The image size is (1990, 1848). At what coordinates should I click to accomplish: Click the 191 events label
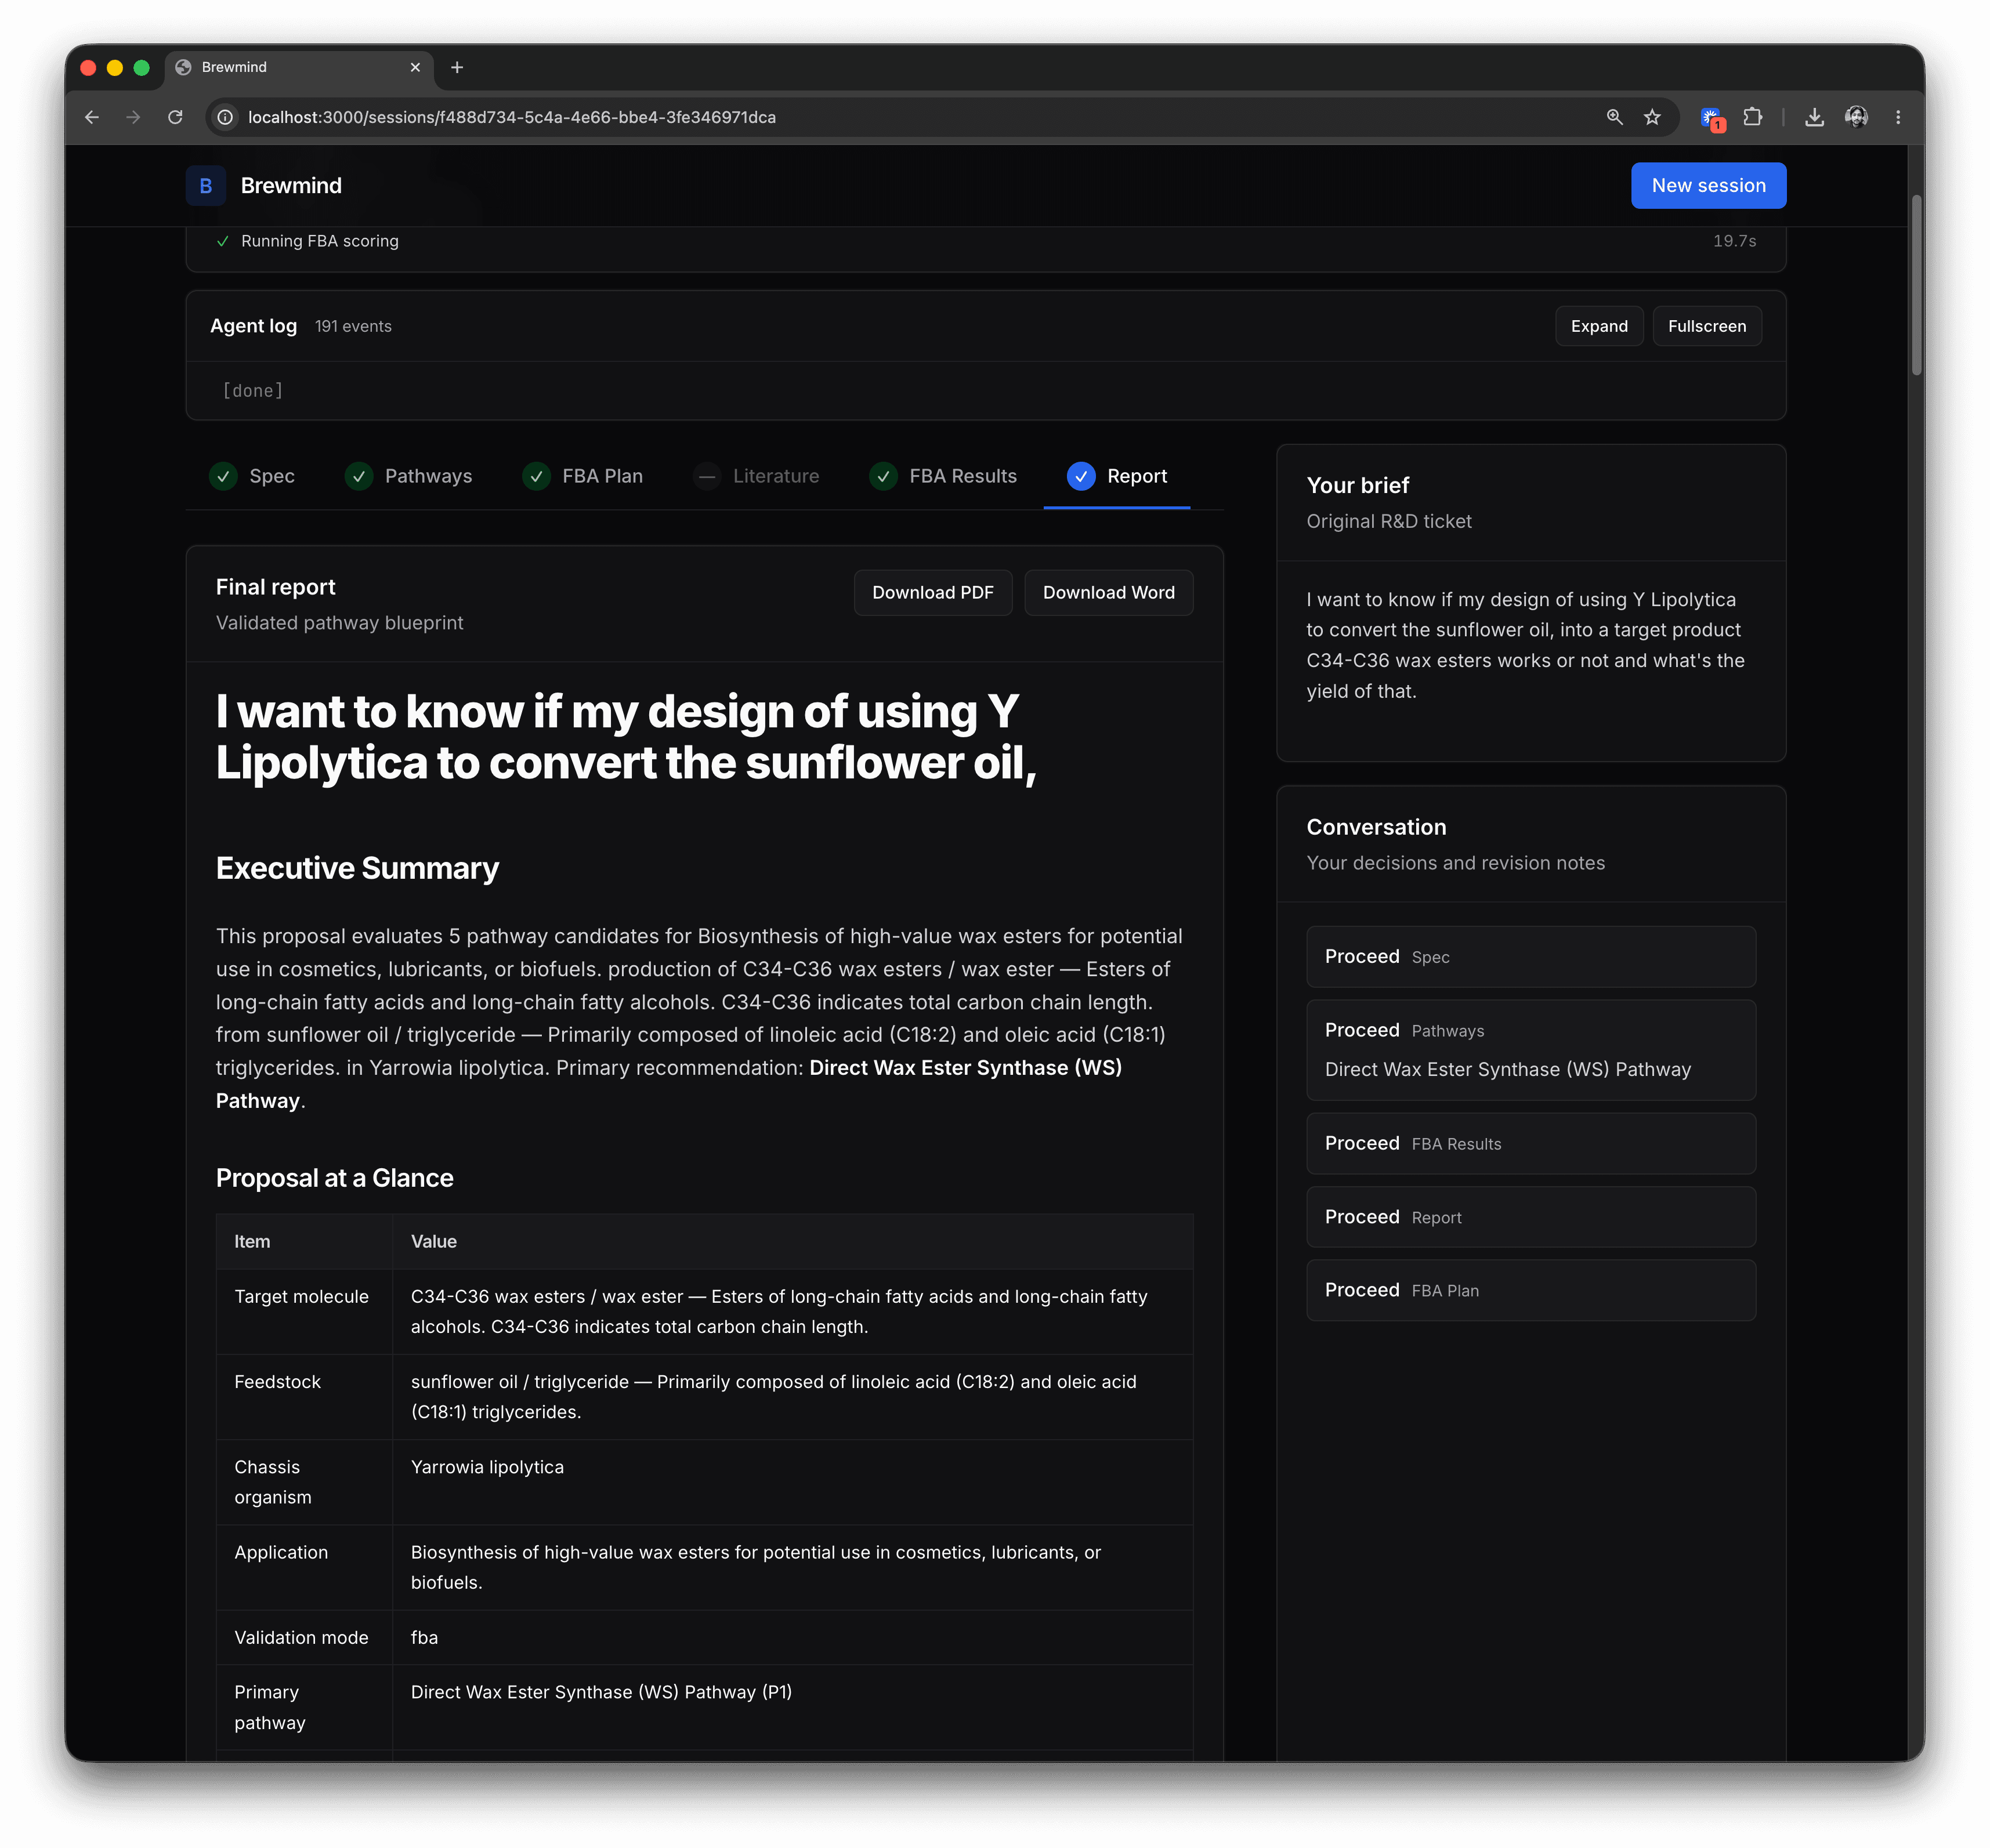353,327
